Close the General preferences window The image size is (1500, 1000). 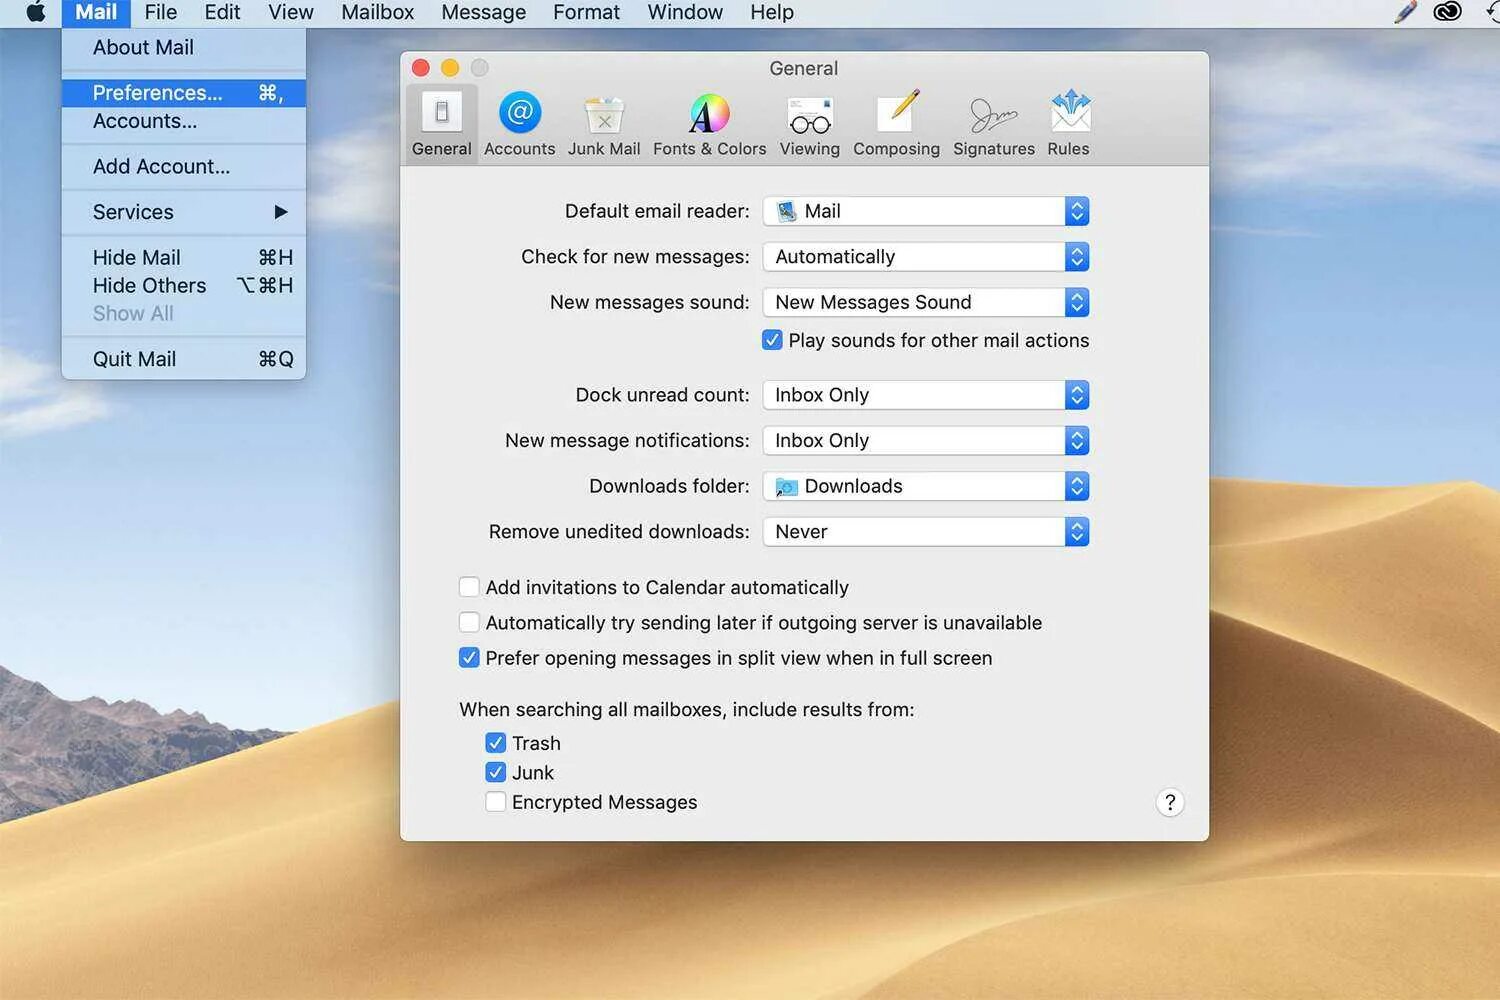coord(421,67)
